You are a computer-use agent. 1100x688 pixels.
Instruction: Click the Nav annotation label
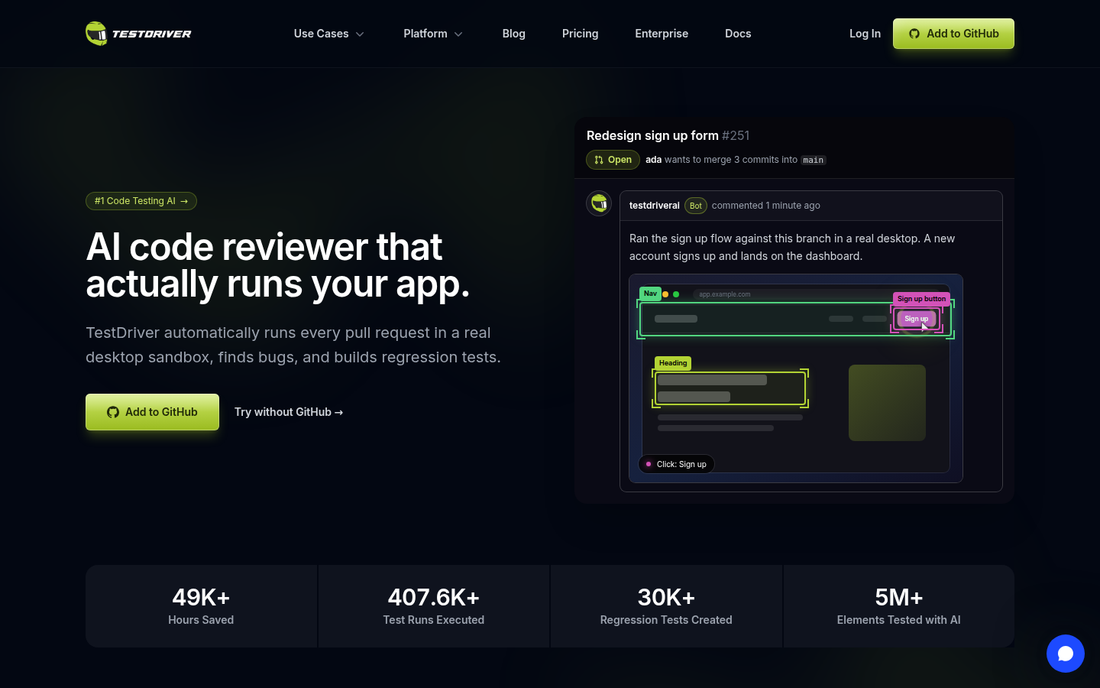(650, 293)
